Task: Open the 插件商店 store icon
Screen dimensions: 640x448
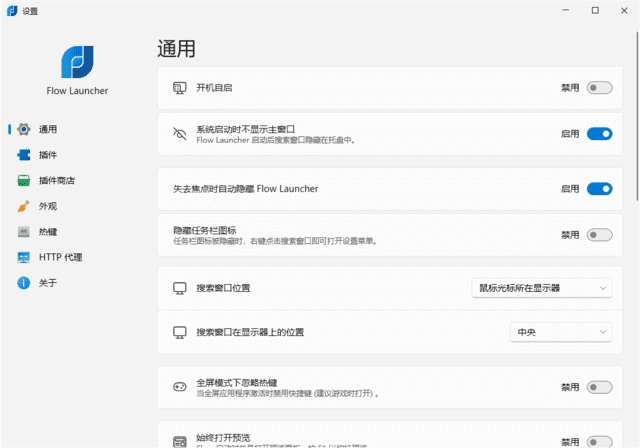Action: [24, 181]
